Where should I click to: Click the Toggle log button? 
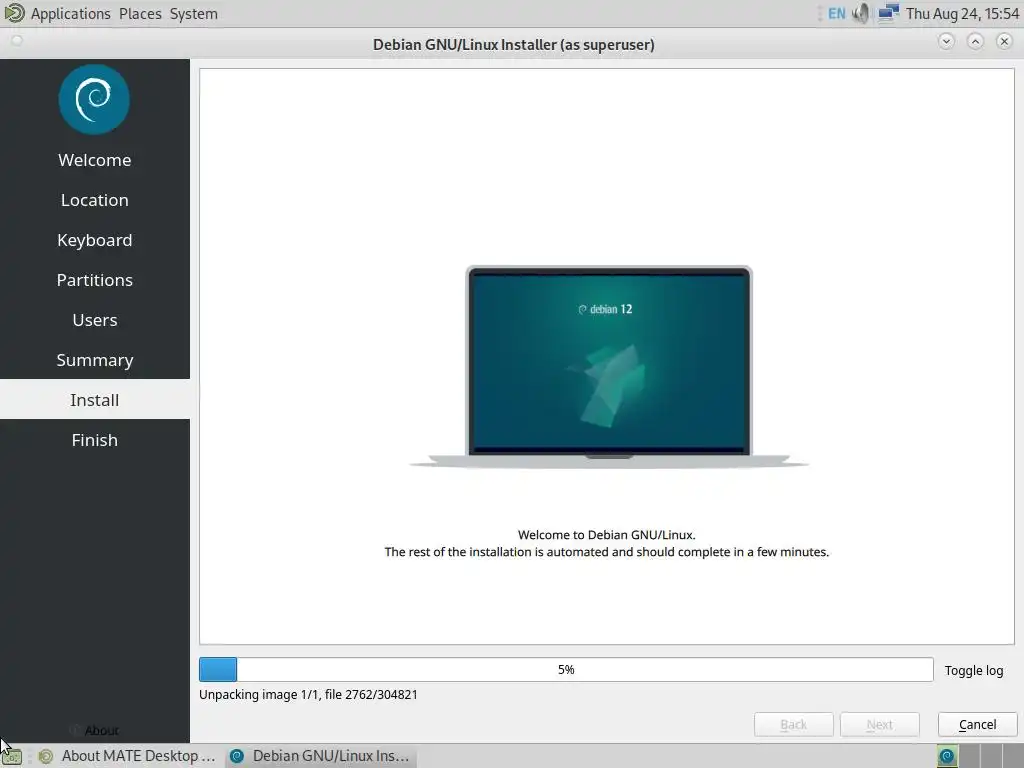coord(974,670)
